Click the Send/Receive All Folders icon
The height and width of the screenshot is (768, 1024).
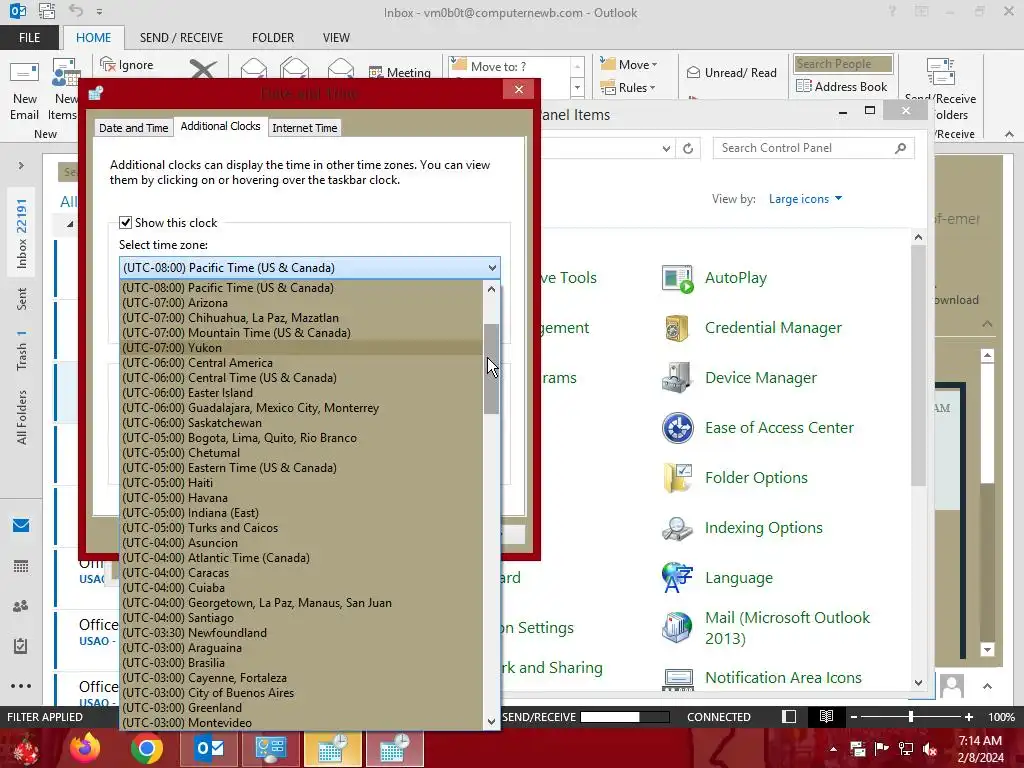pos(940,72)
